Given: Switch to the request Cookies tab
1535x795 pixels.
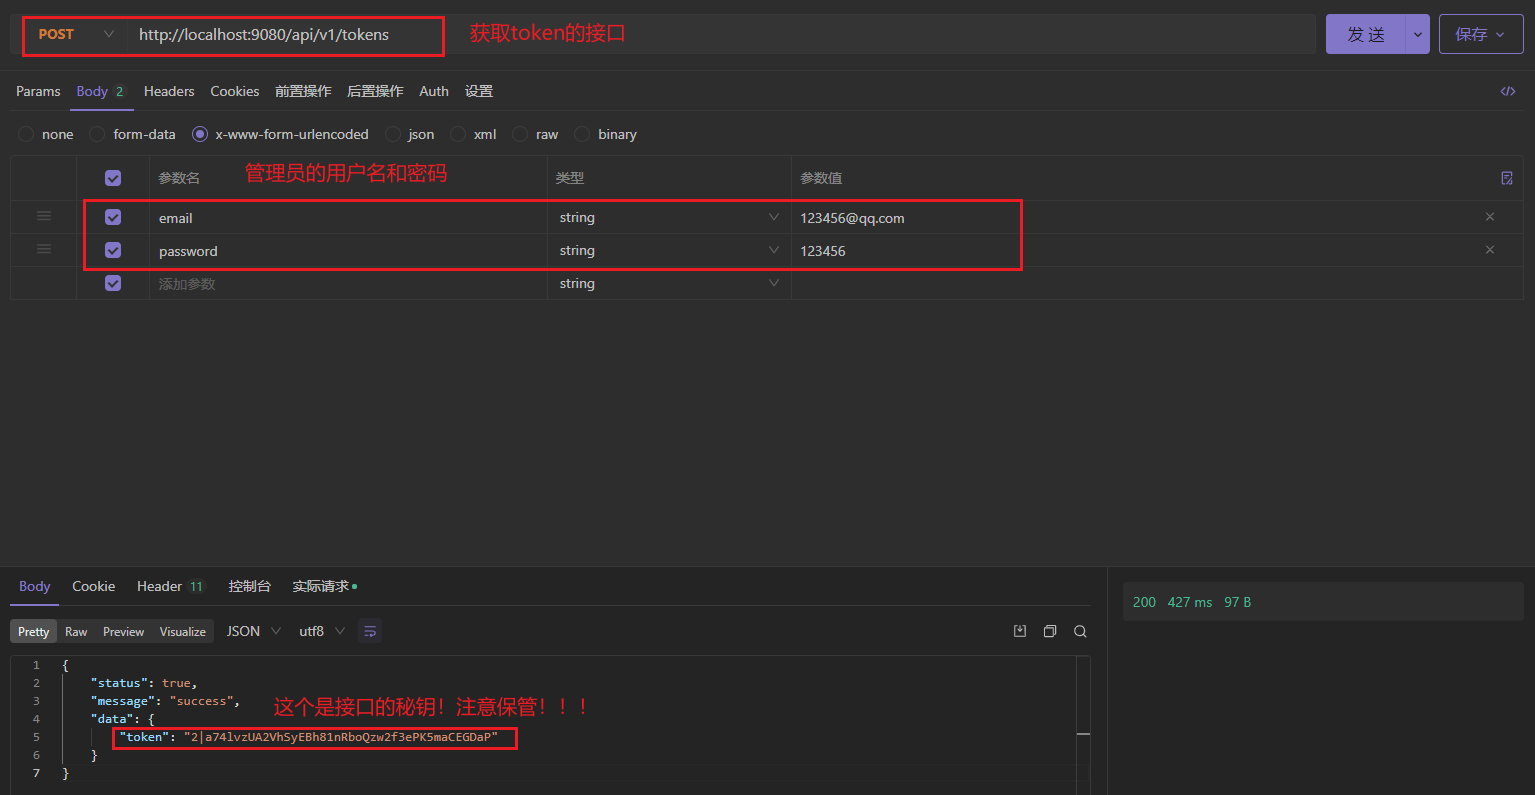Looking at the screenshot, I should pos(235,91).
